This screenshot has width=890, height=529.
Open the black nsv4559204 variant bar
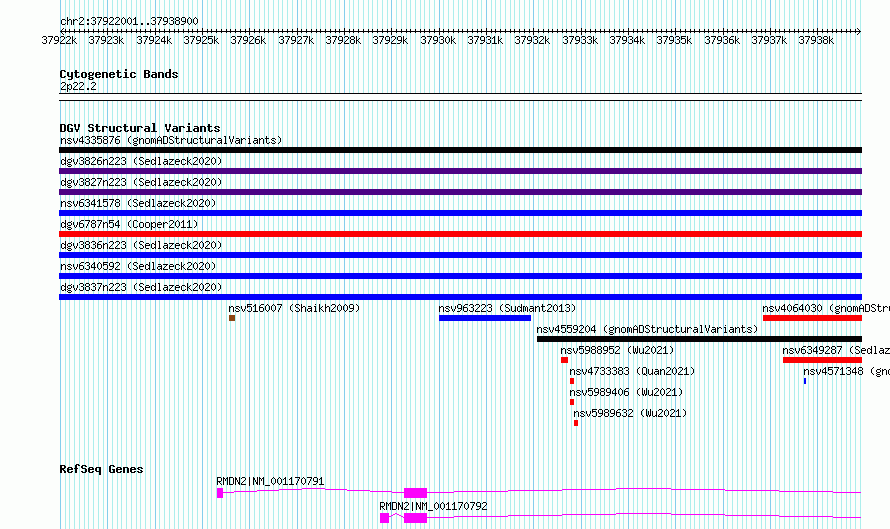pyautogui.click(x=699, y=339)
